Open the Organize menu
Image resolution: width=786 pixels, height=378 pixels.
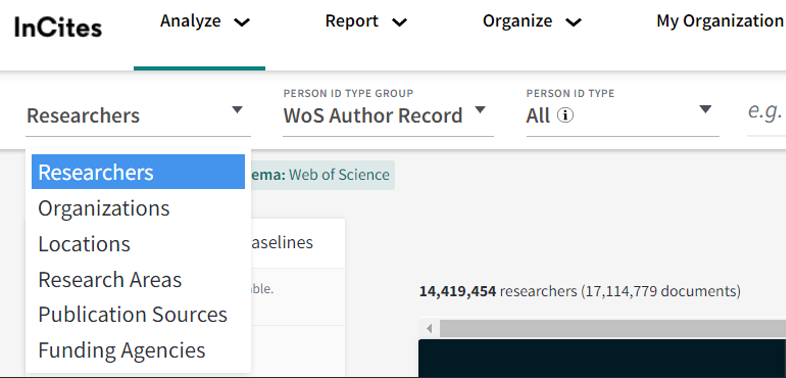pos(531,22)
